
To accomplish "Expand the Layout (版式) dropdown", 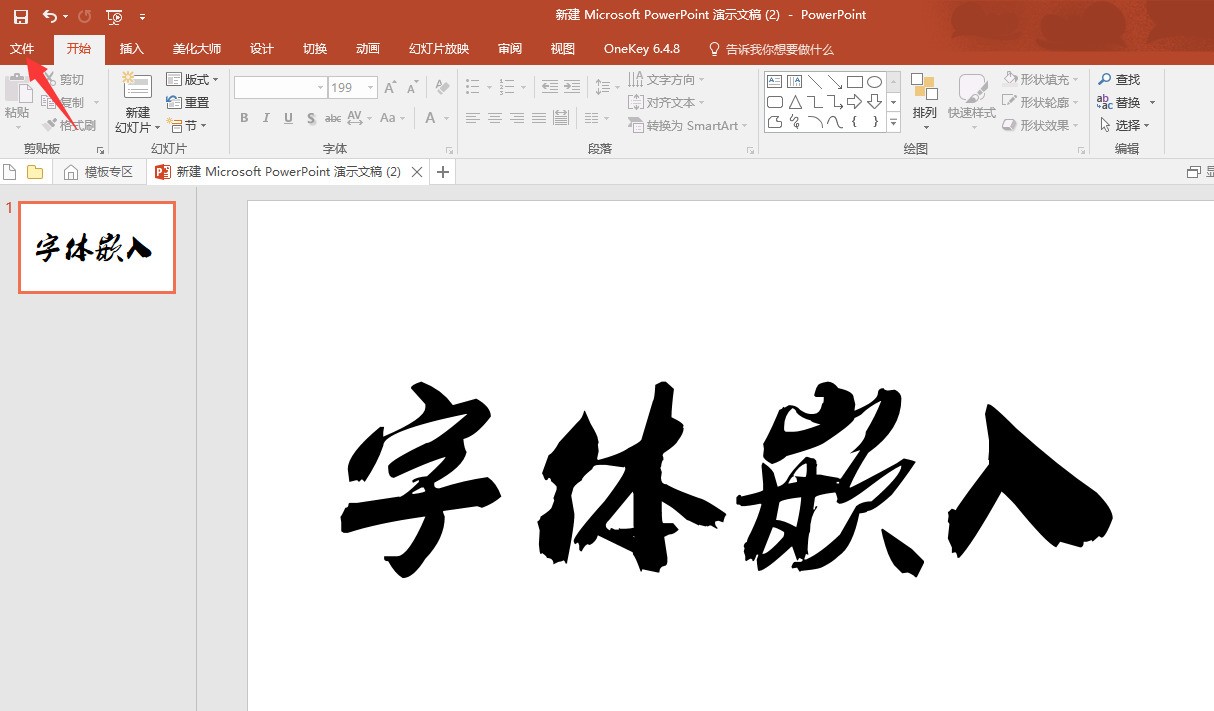I will tap(193, 80).
